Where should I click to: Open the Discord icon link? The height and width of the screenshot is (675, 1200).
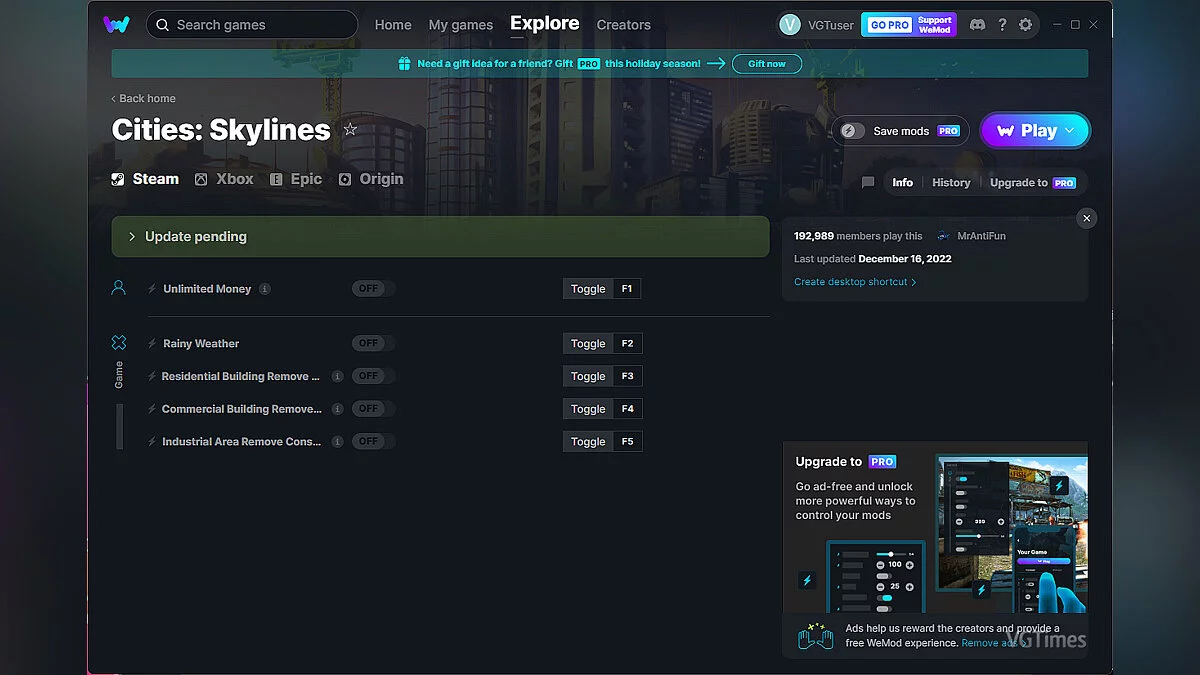click(977, 25)
